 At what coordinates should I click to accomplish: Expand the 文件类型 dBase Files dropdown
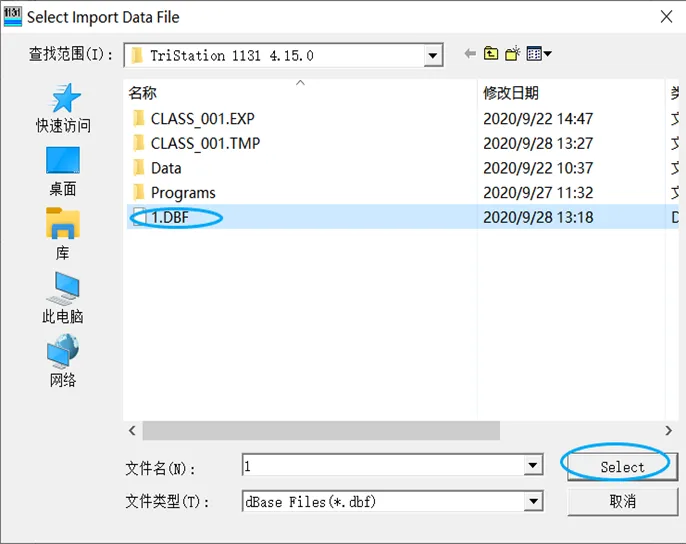click(x=533, y=501)
